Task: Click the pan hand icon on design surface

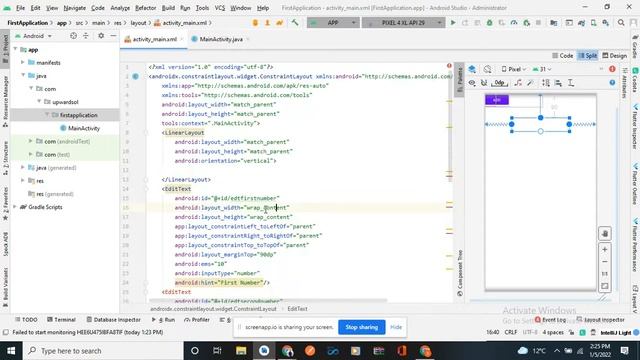Action: pos(605,233)
